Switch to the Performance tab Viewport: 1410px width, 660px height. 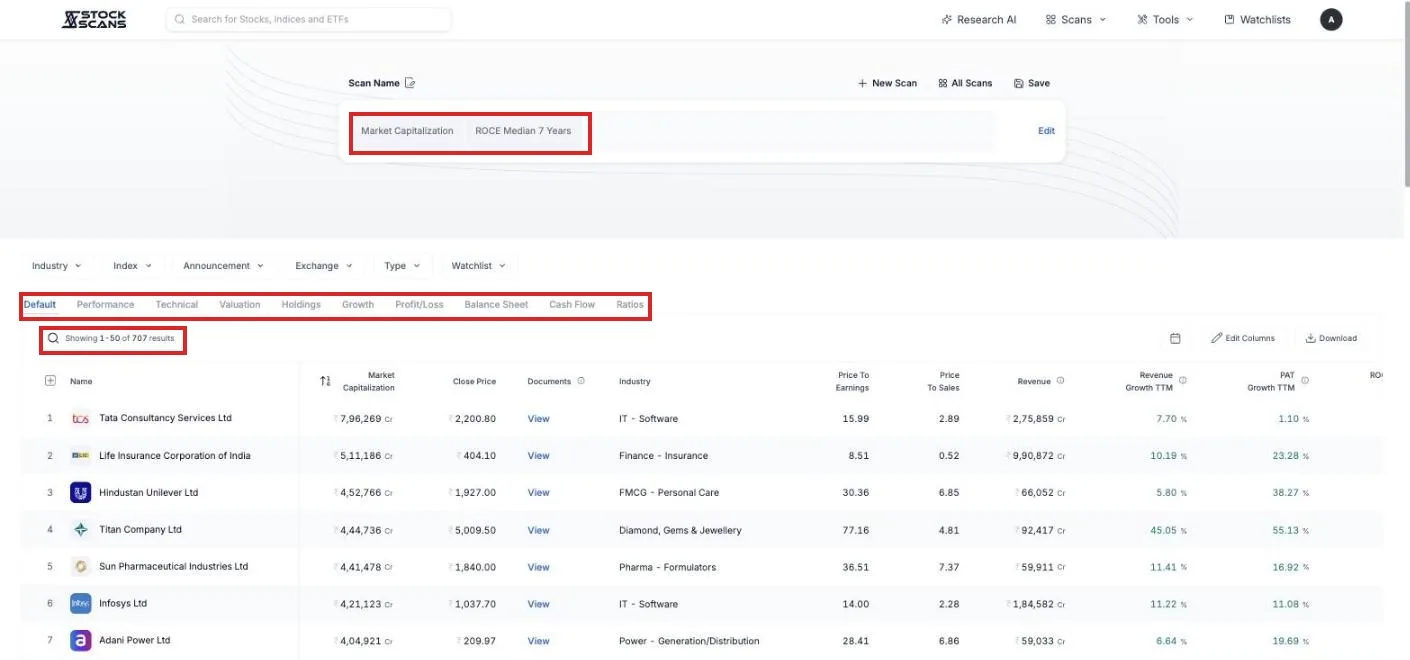[105, 304]
